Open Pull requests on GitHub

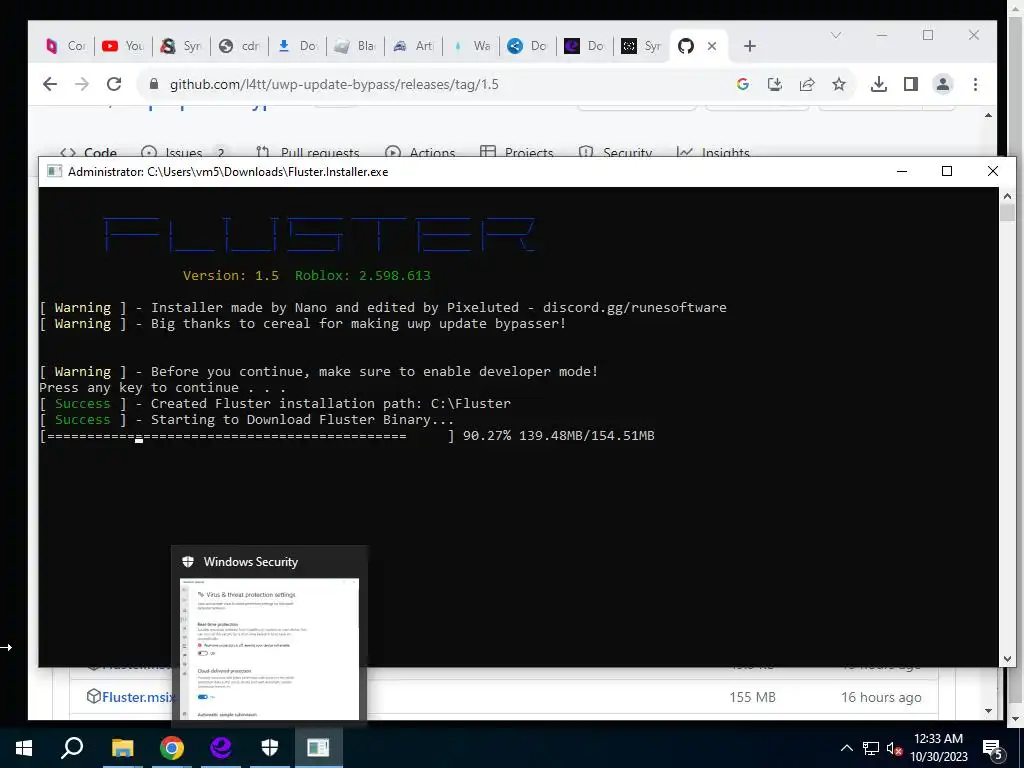coord(308,152)
